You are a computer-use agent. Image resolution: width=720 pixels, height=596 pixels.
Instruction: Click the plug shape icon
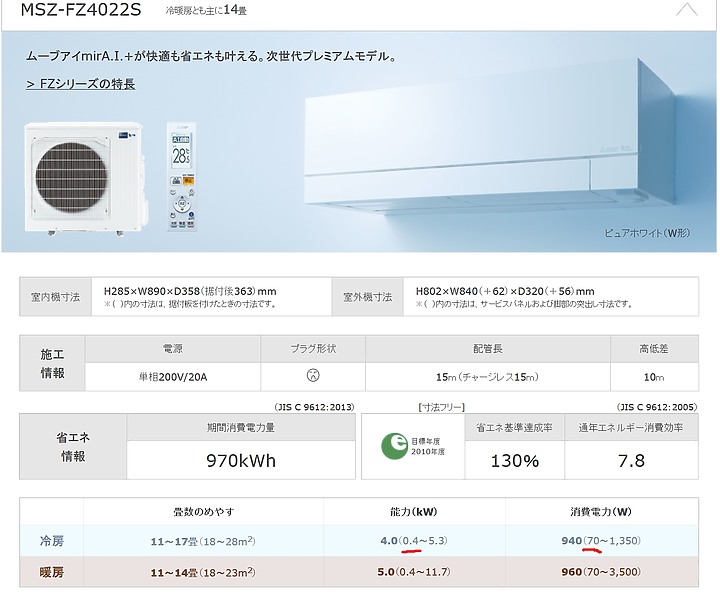point(313,376)
